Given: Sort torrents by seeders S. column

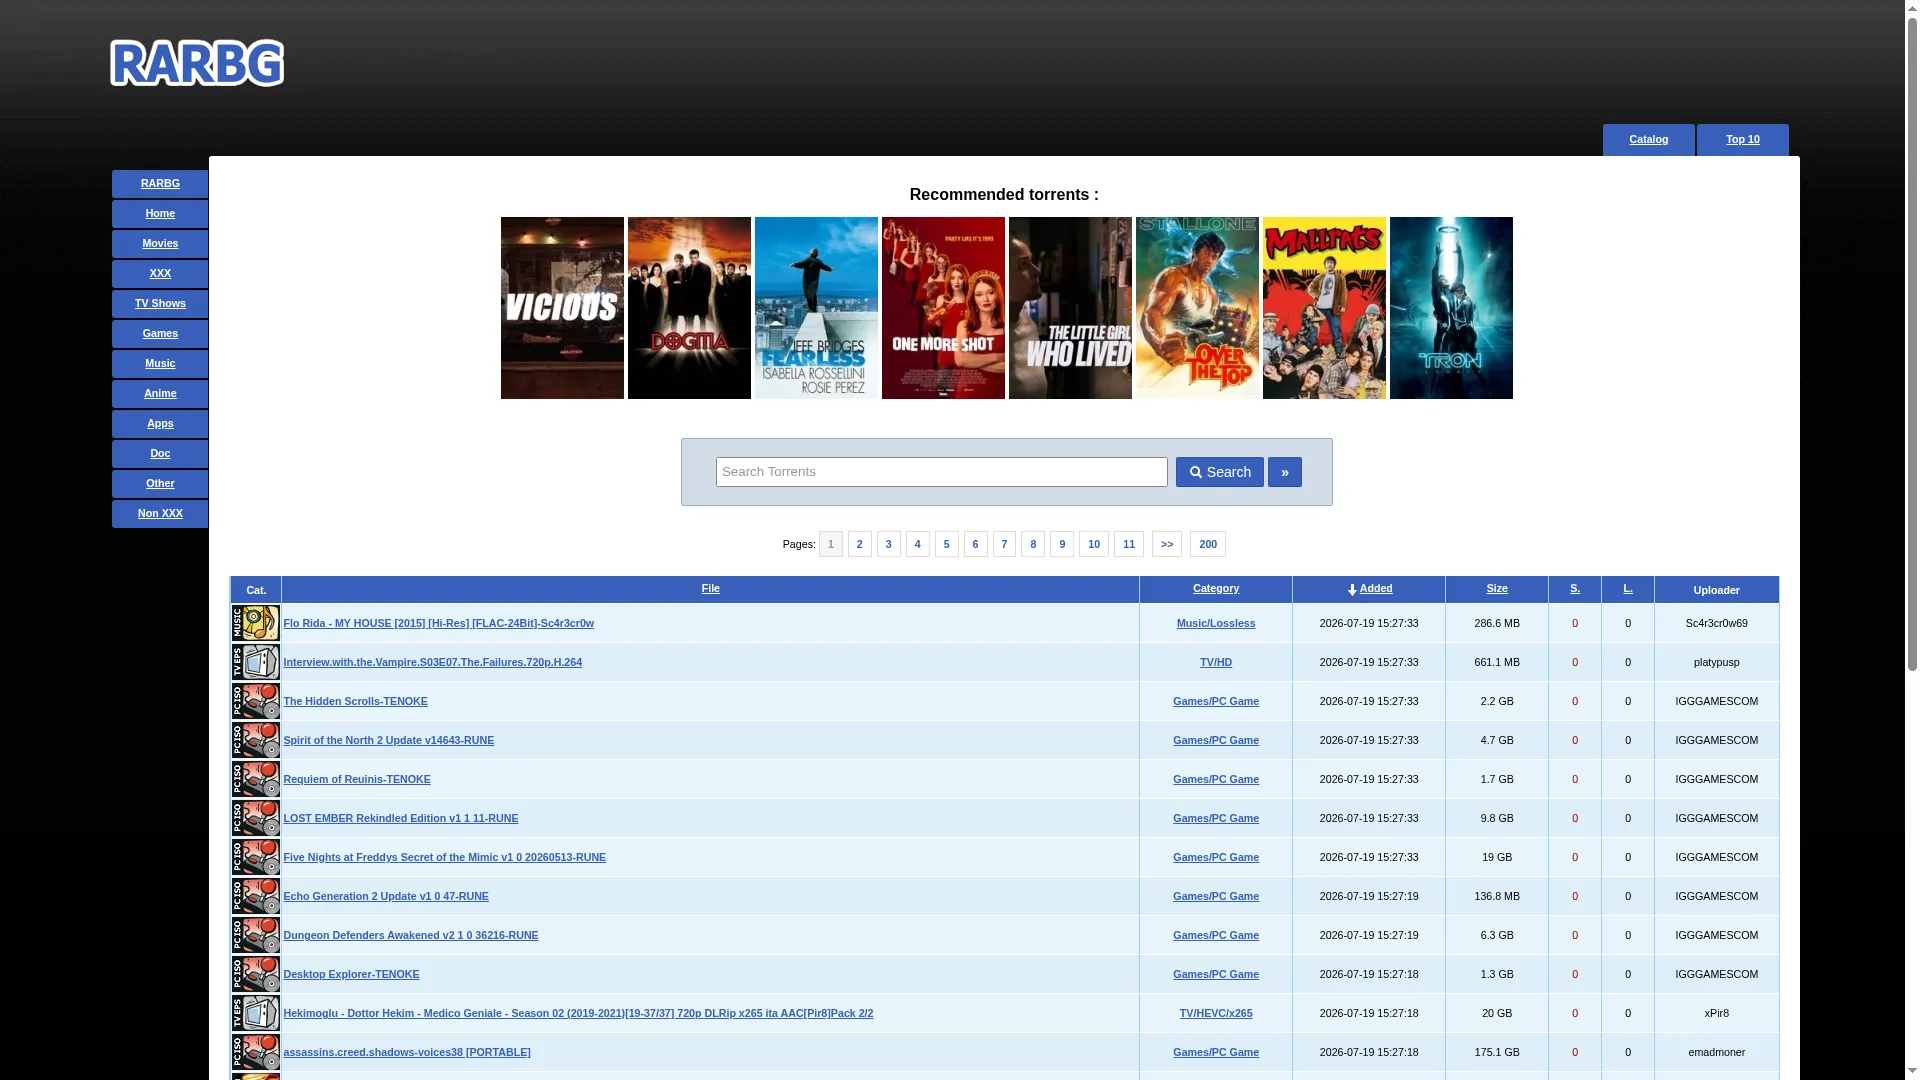Looking at the screenshot, I should pos(1575,588).
